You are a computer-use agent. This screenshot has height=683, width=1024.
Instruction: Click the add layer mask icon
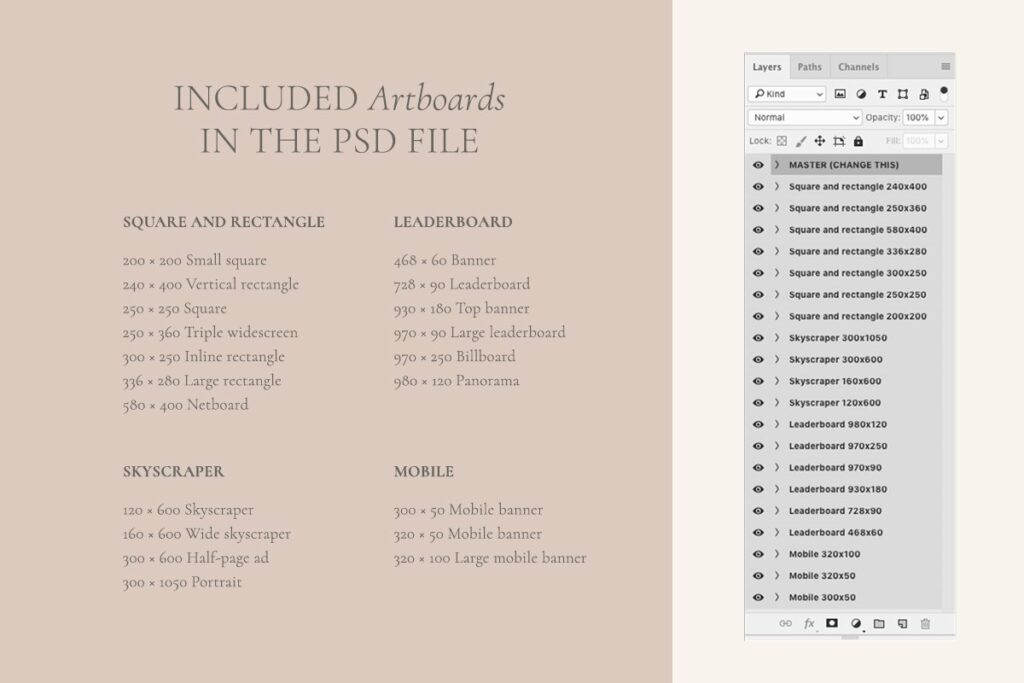click(832, 624)
